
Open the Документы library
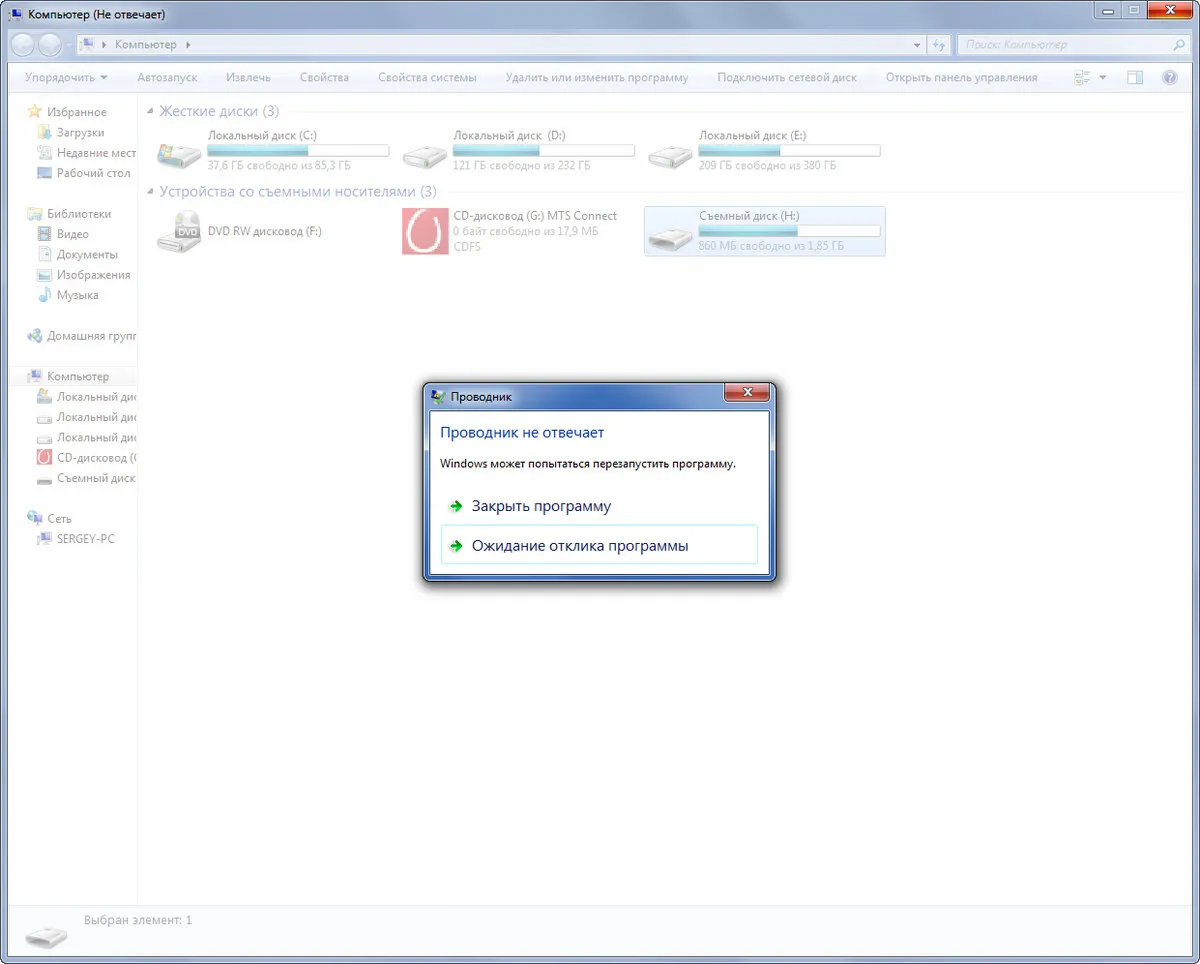(87, 254)
